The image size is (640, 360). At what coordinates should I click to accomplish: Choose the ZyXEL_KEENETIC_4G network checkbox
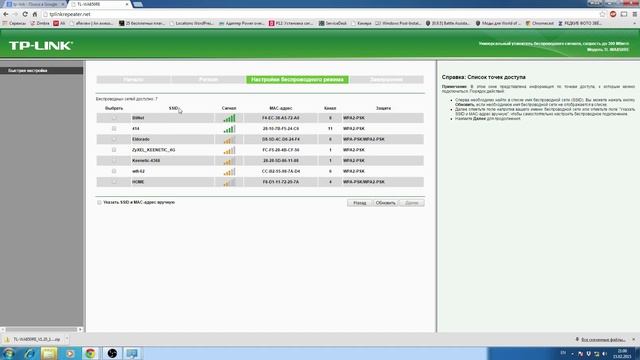point(114,150)
